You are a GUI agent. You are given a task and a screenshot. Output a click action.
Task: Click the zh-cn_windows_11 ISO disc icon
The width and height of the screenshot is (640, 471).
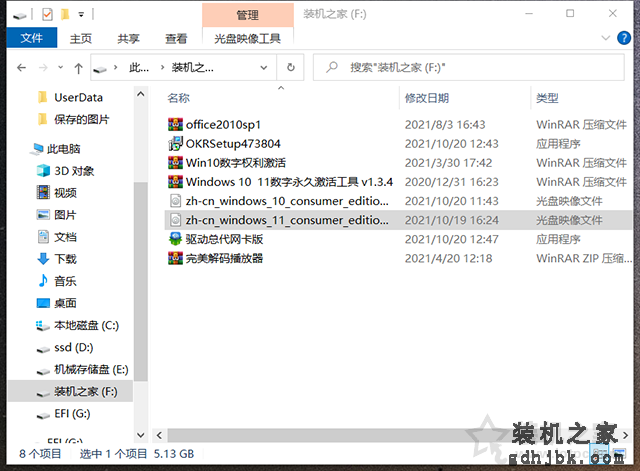click(175, 220)
